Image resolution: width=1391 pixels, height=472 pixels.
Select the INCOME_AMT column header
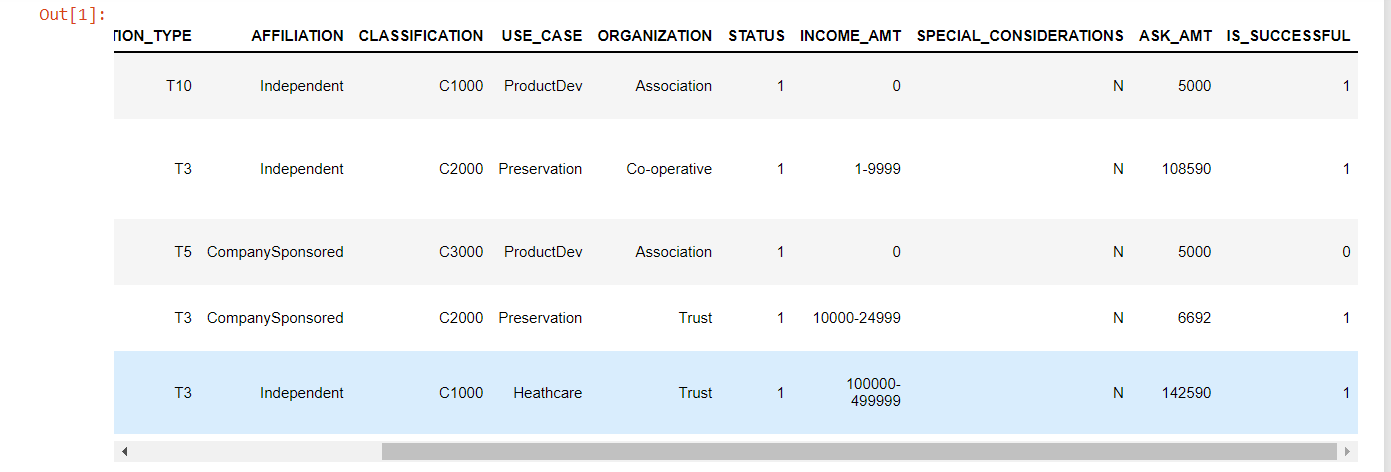(850, 35)
